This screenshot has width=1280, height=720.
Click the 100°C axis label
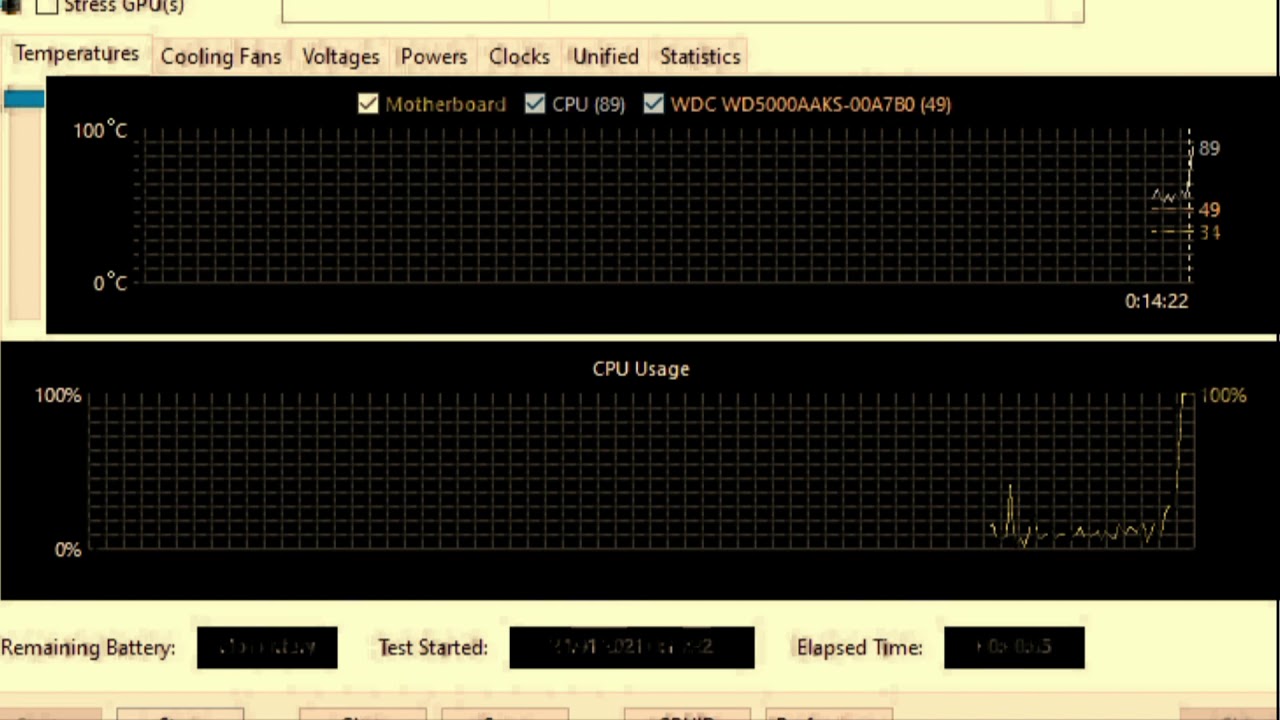(x=100, y=131)
